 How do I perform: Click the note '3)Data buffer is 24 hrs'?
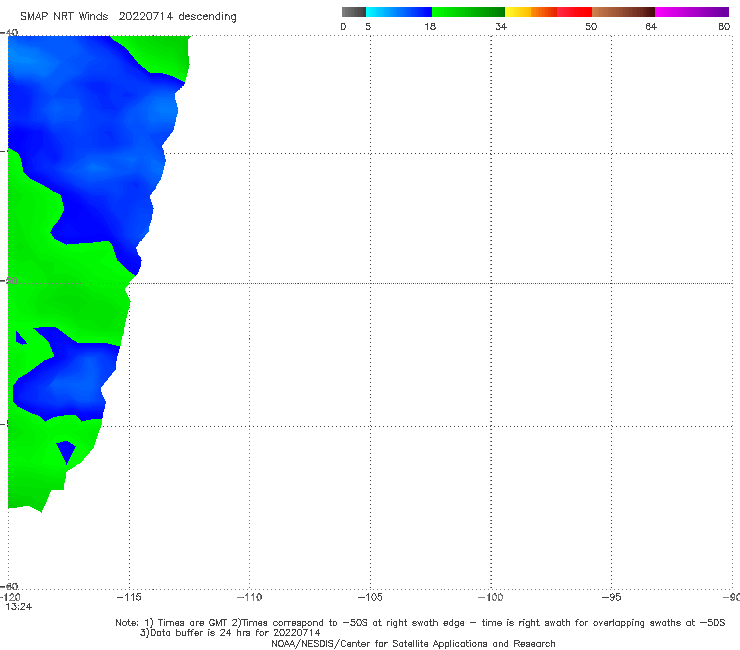click(x=230, y=633)
